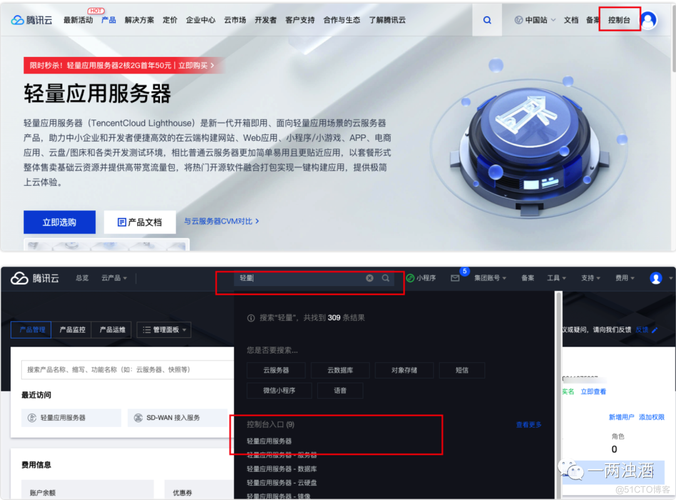This screenshot has width=676, height=500.
Task: Select the 云服务器 search suggestion
Action: point(276,370)
